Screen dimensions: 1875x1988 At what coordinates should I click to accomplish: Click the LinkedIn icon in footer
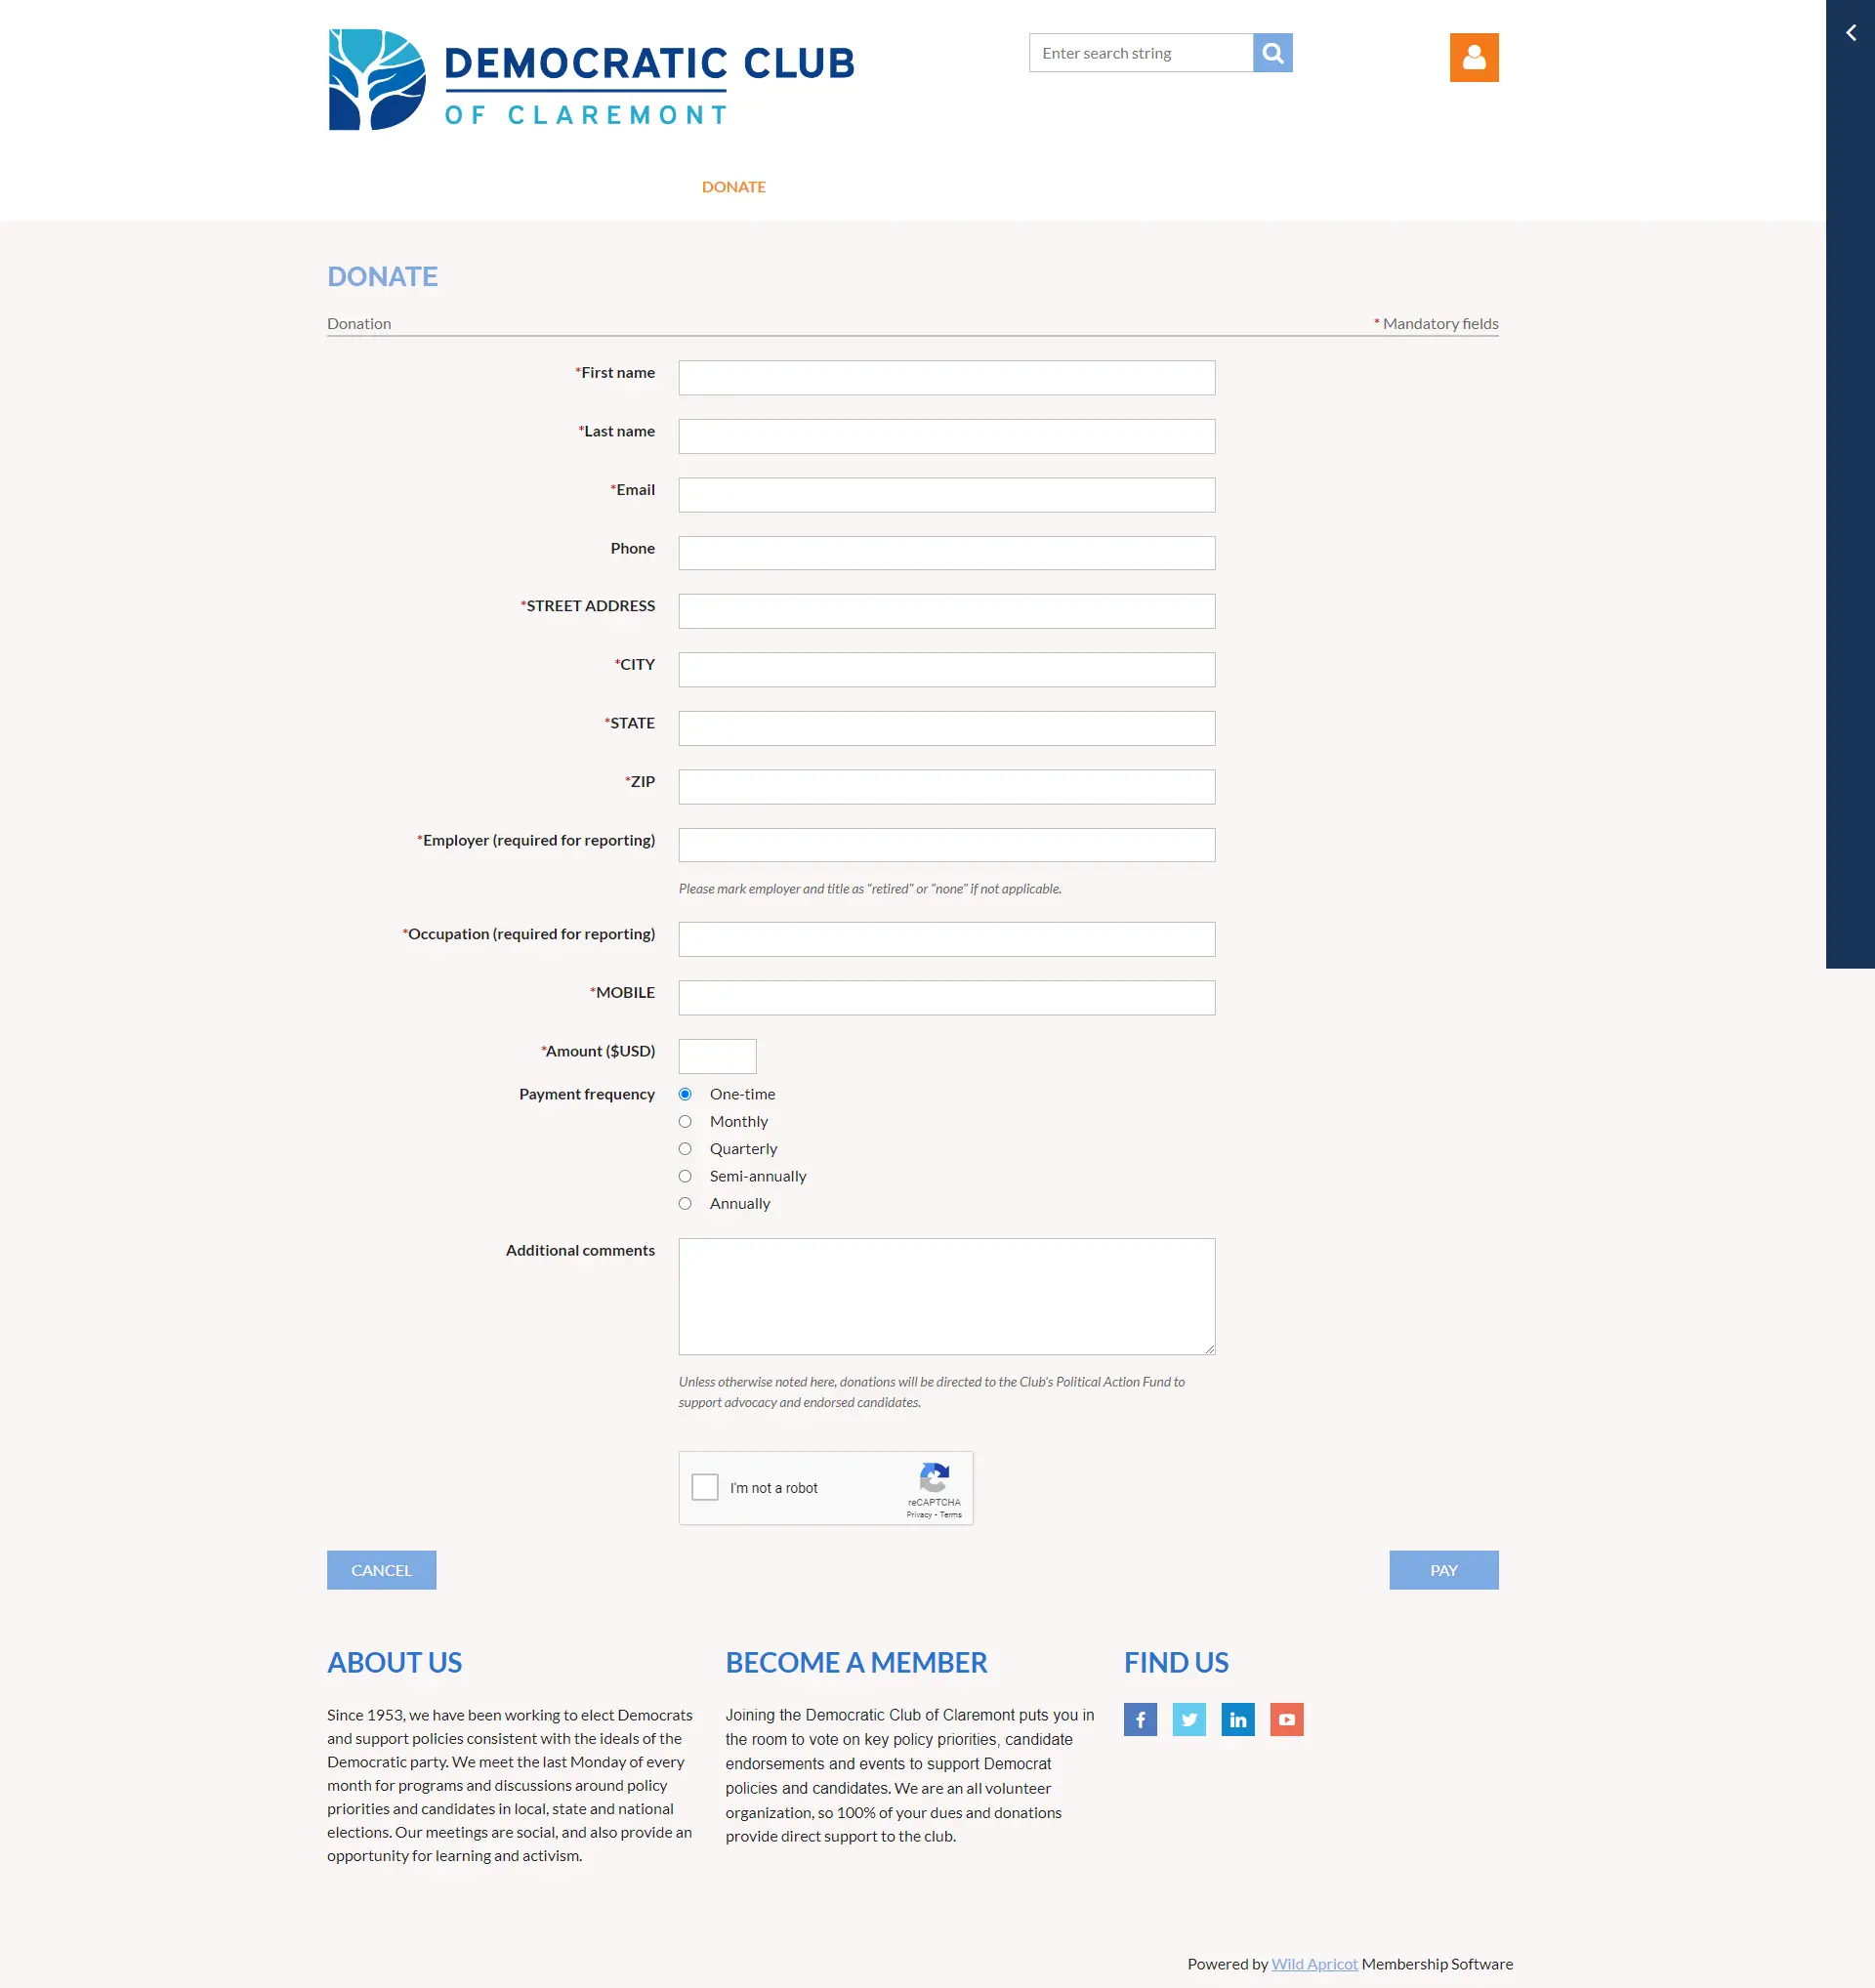1239,1719
